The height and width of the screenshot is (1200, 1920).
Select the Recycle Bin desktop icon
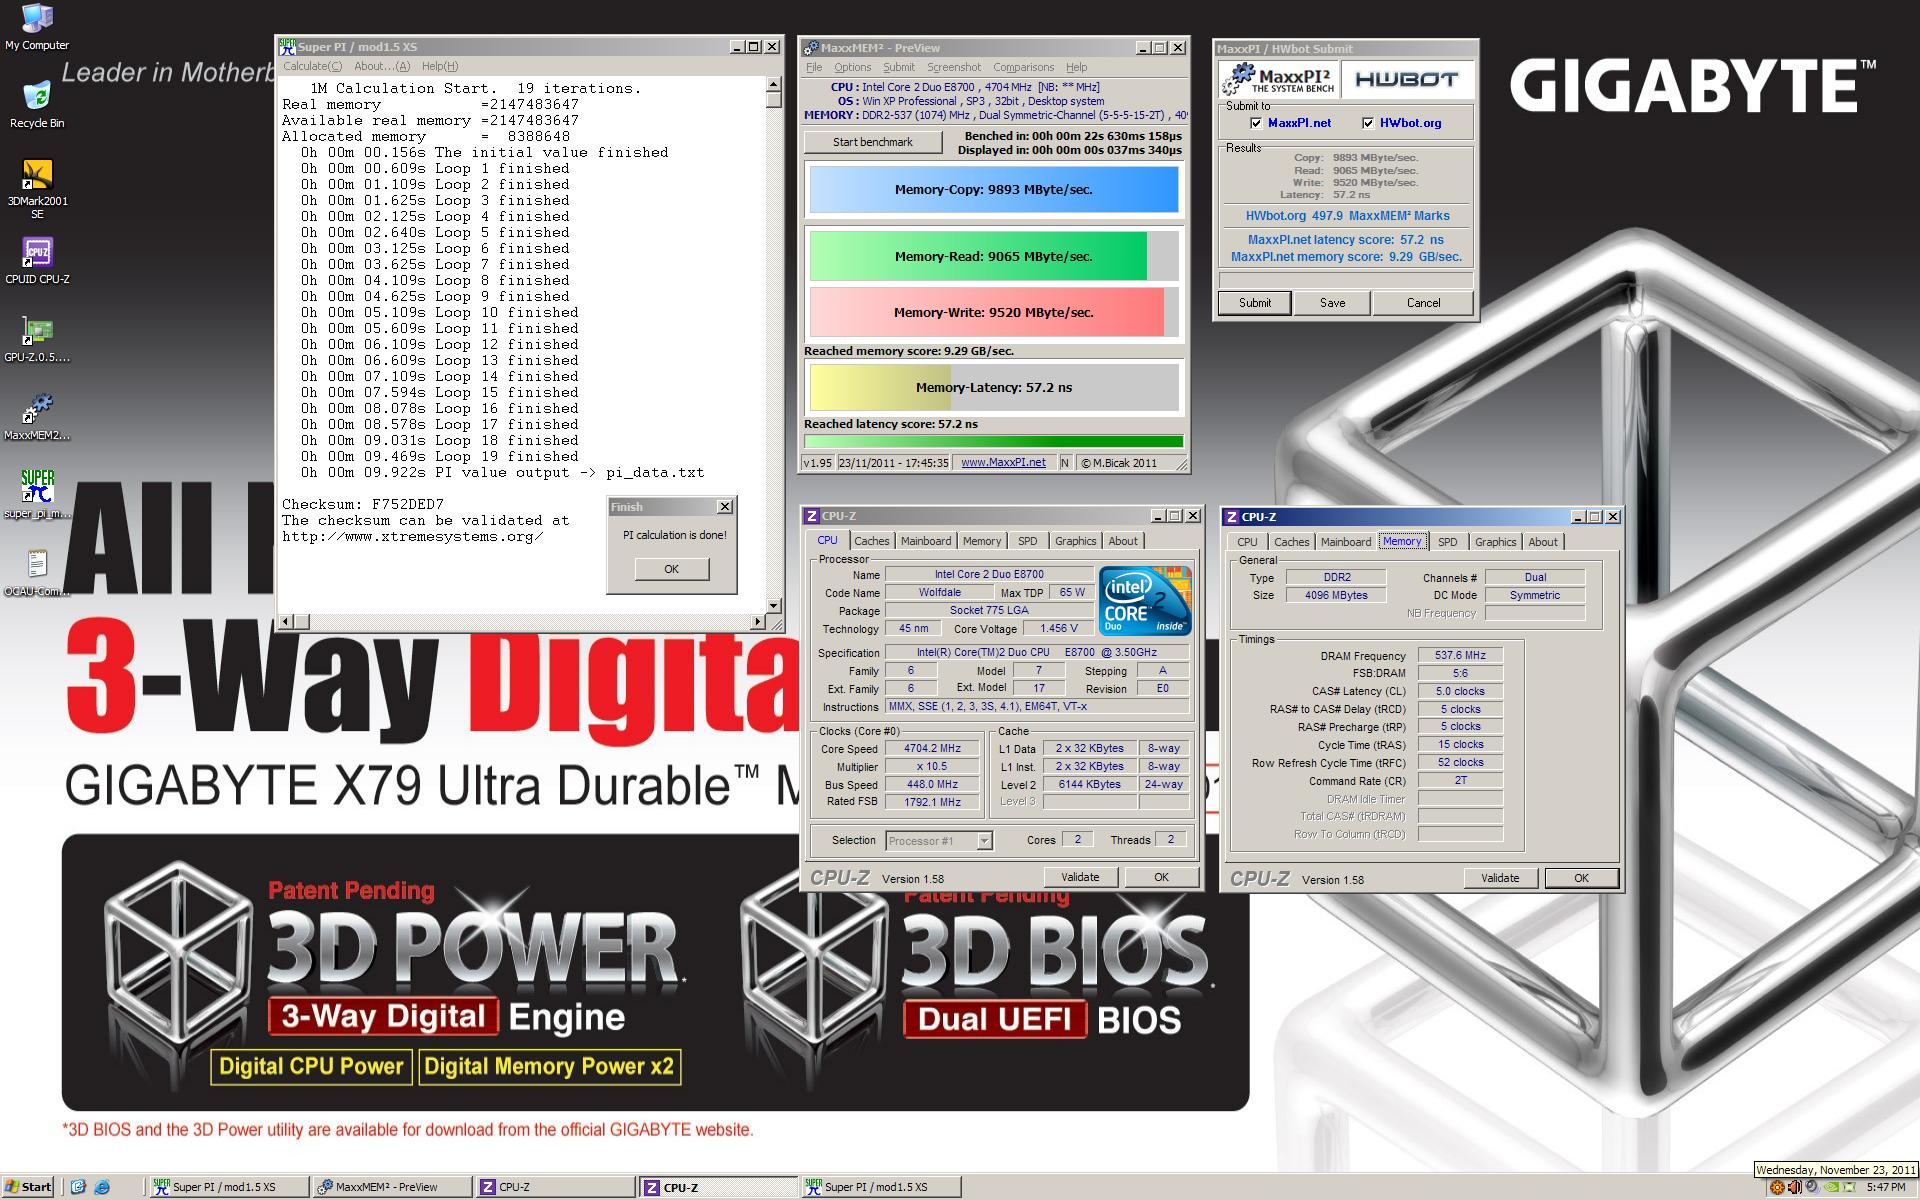[37, 105]
